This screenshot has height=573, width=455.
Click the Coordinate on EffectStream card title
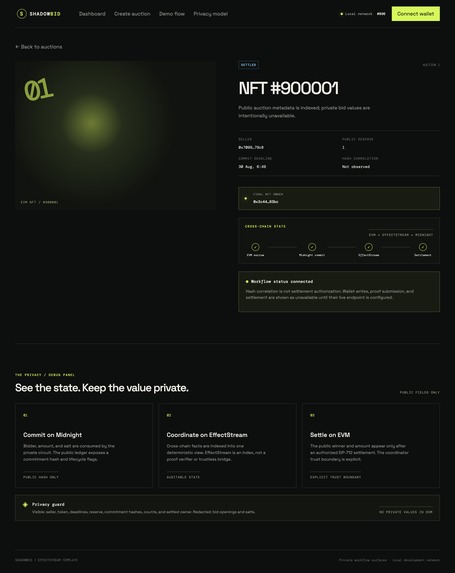207,435
